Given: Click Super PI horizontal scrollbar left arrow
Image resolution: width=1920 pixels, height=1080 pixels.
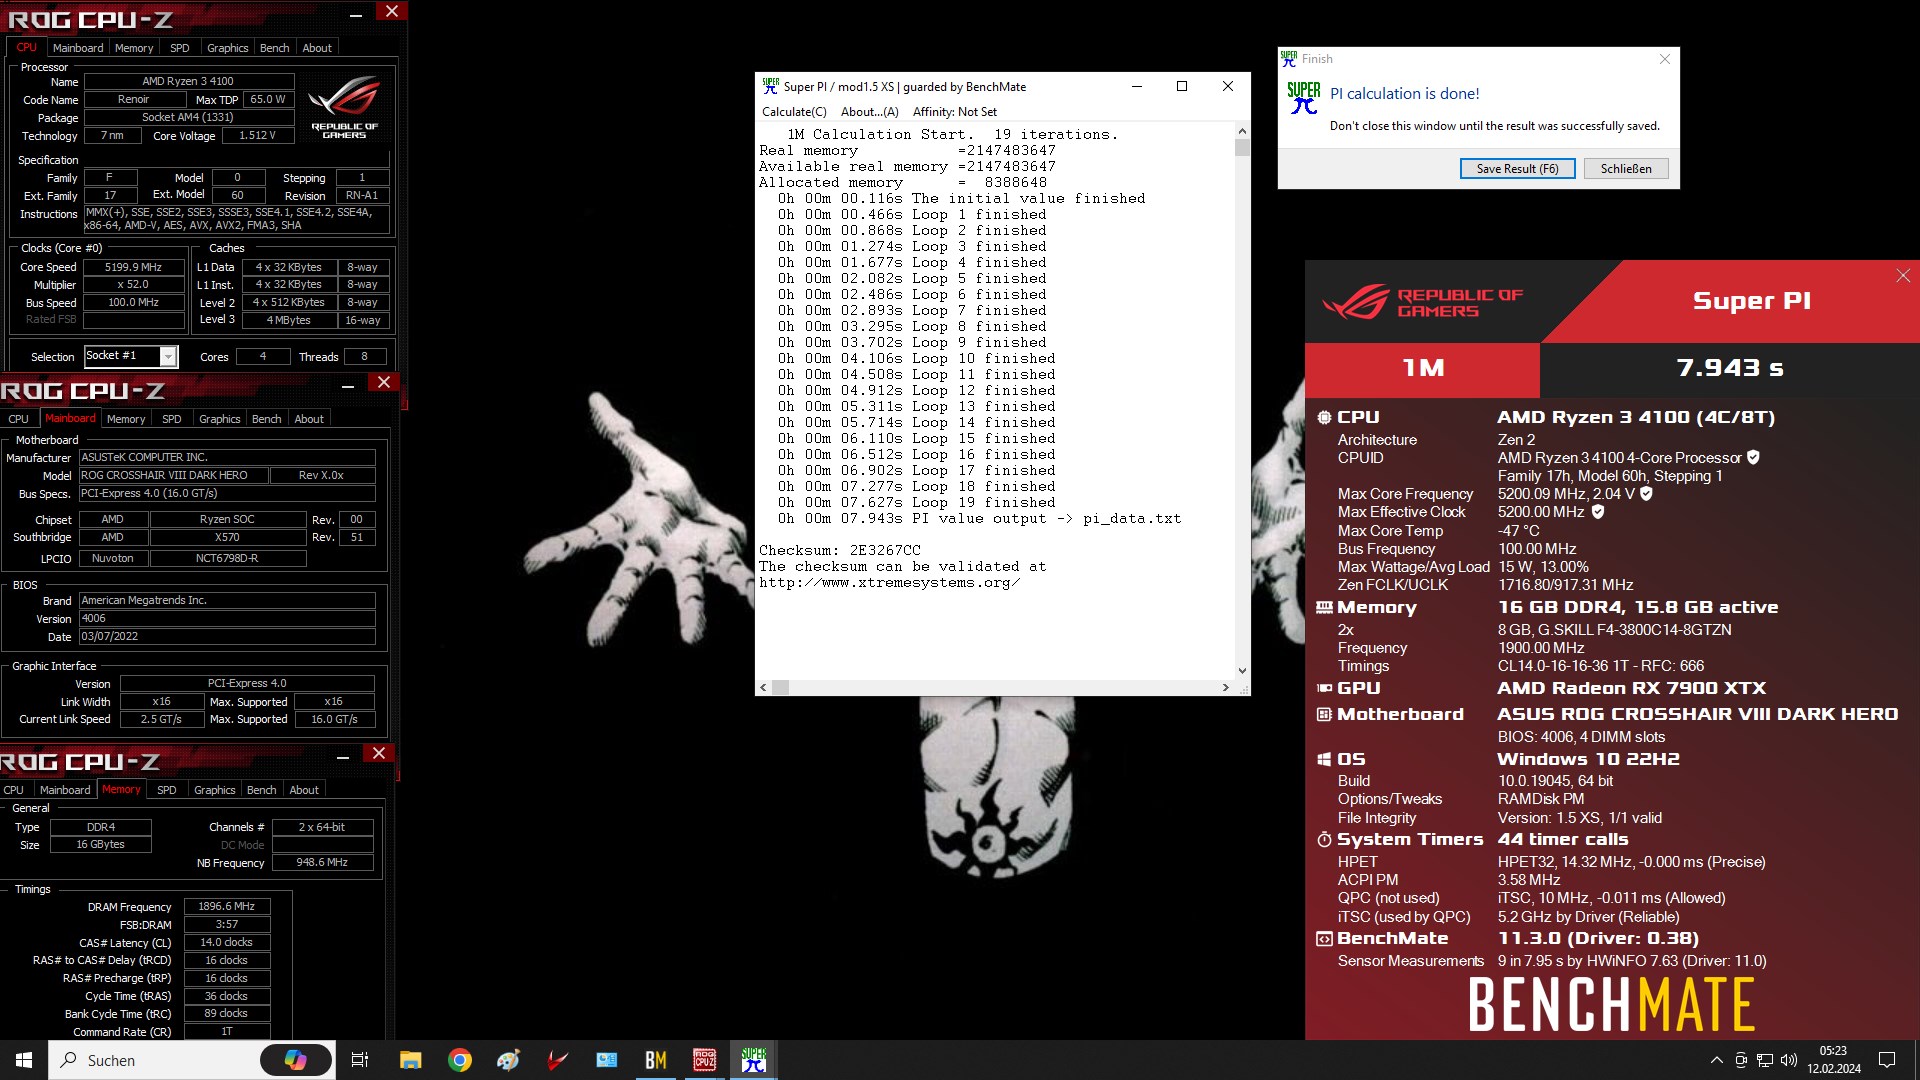Looking at the screenshot, I should (x=764, y=687).
